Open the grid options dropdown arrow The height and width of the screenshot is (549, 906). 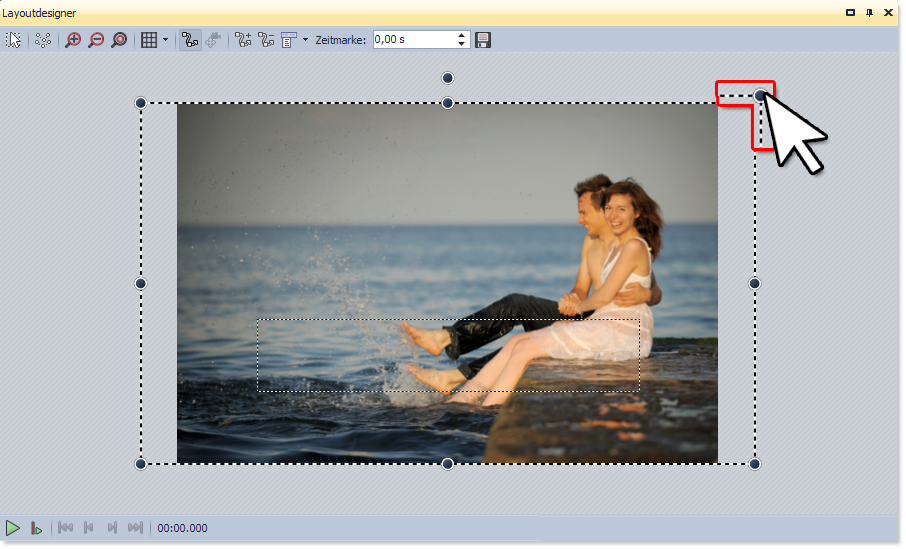tap(165, 40)
